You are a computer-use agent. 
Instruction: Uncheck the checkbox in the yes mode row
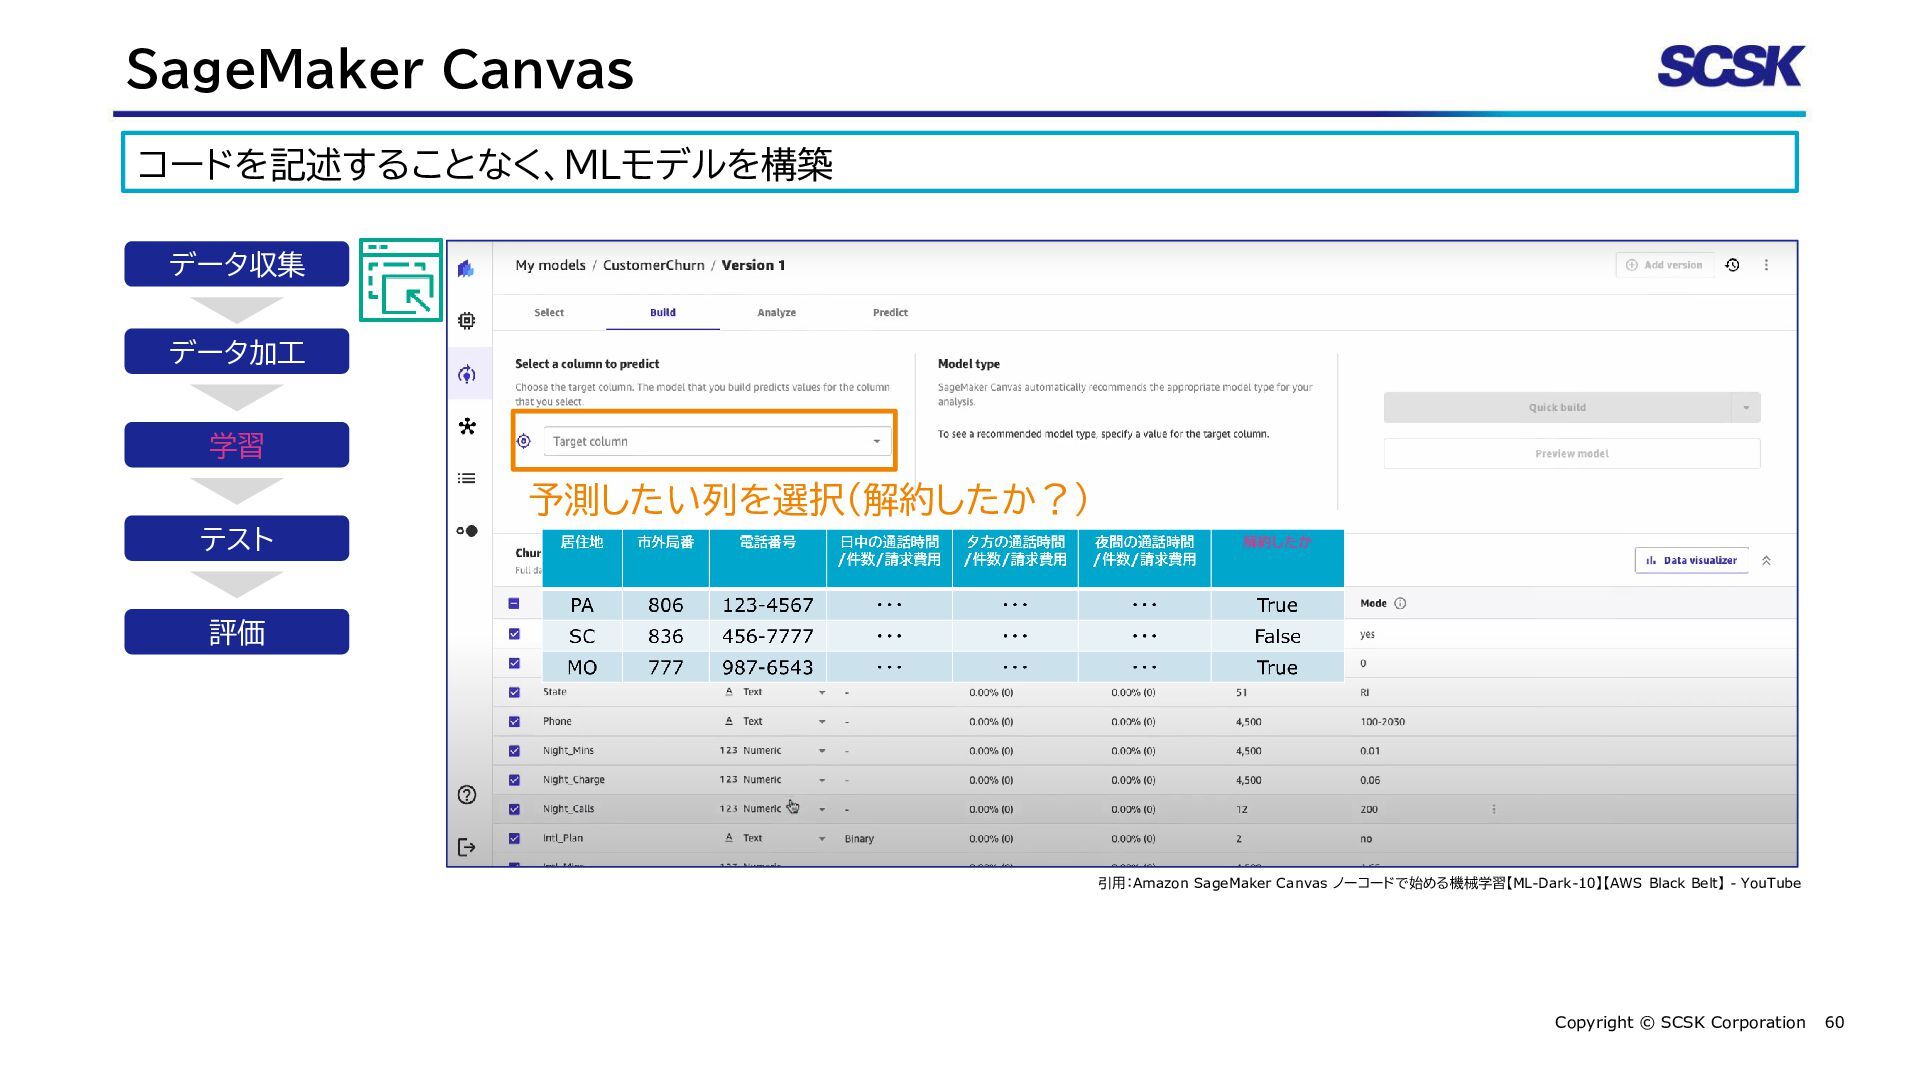[514, 634]
